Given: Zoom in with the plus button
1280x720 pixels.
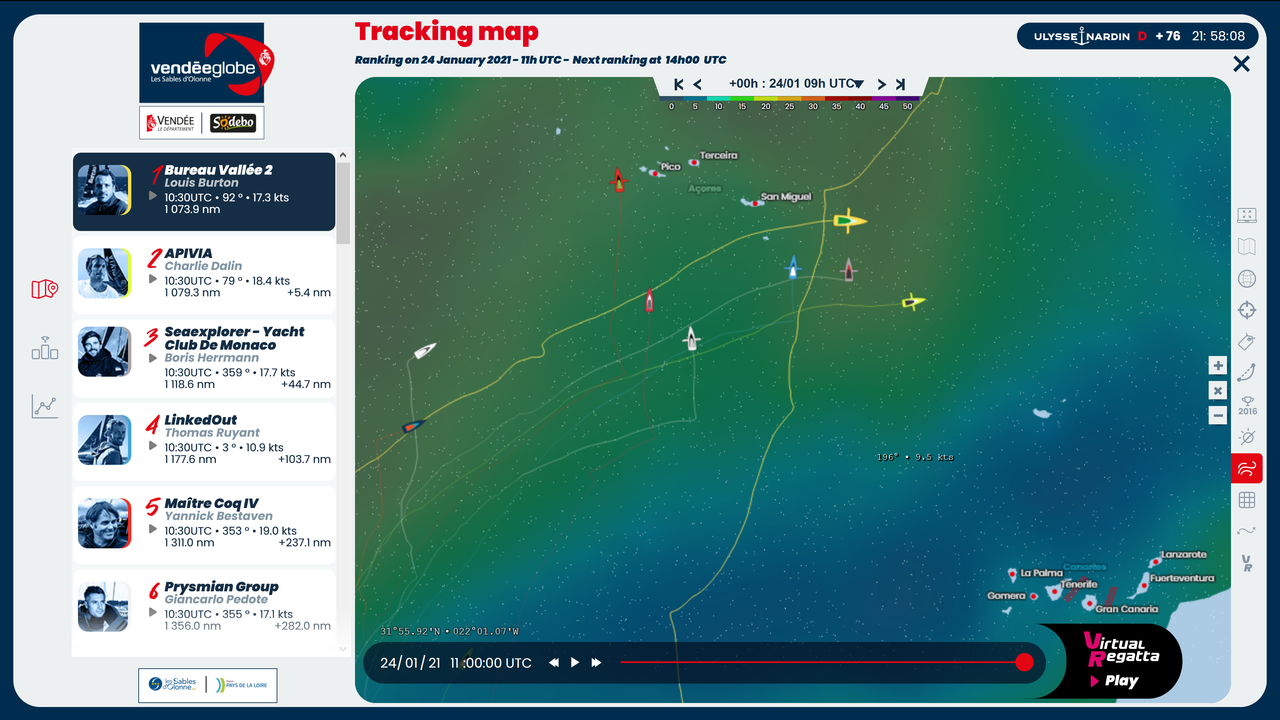Looking at the screenshot, I should pyautogui.click(x=1217, y=365).
